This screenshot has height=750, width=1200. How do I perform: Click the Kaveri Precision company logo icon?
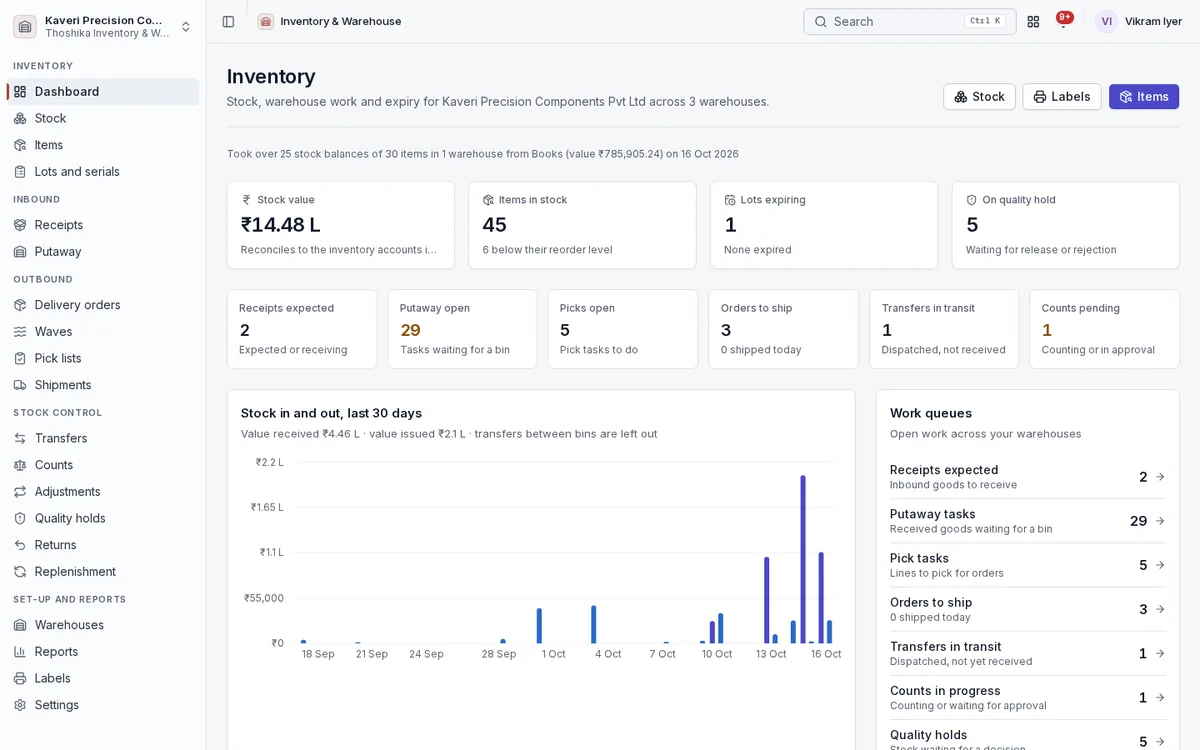tap(25, 26)
